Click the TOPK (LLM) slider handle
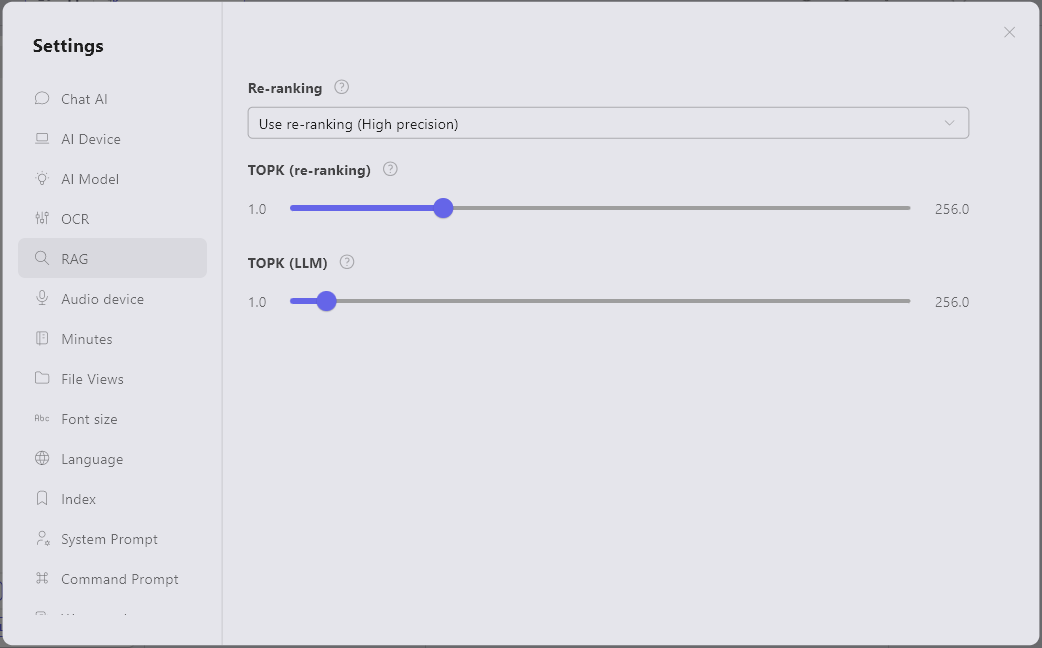 (326, 301)
